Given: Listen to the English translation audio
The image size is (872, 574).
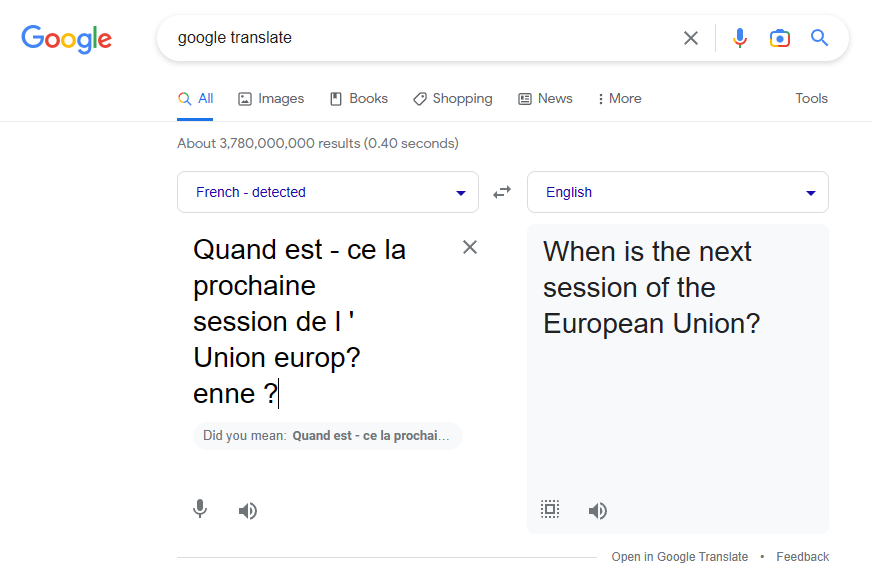Looking at the screenshot, I should (598, 510).
